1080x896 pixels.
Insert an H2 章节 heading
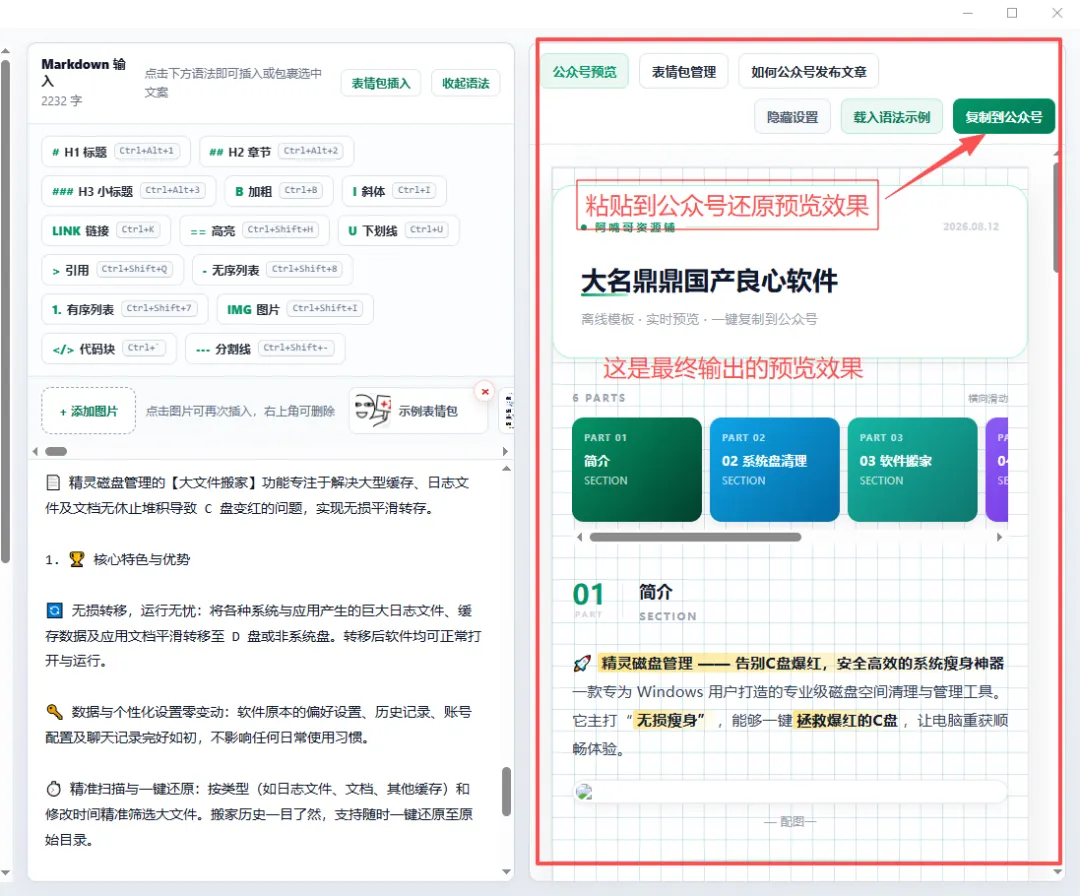point(276,152)
